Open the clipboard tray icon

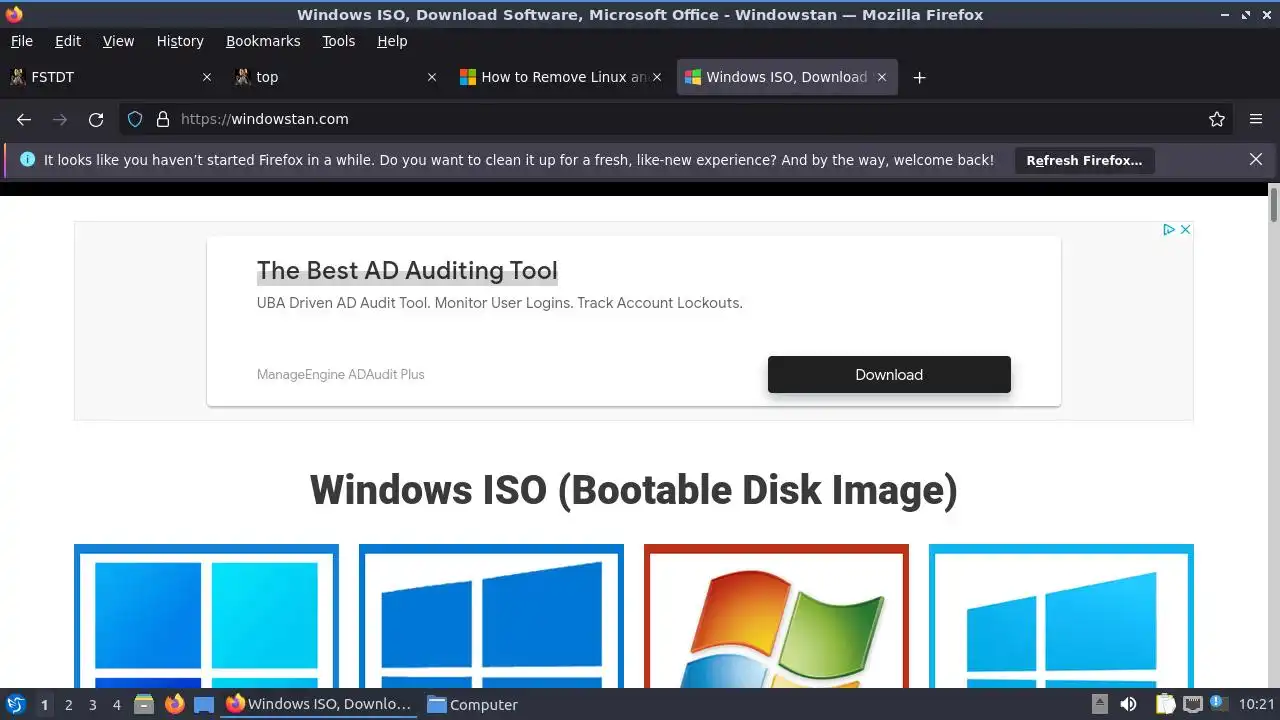[1165, 704]
